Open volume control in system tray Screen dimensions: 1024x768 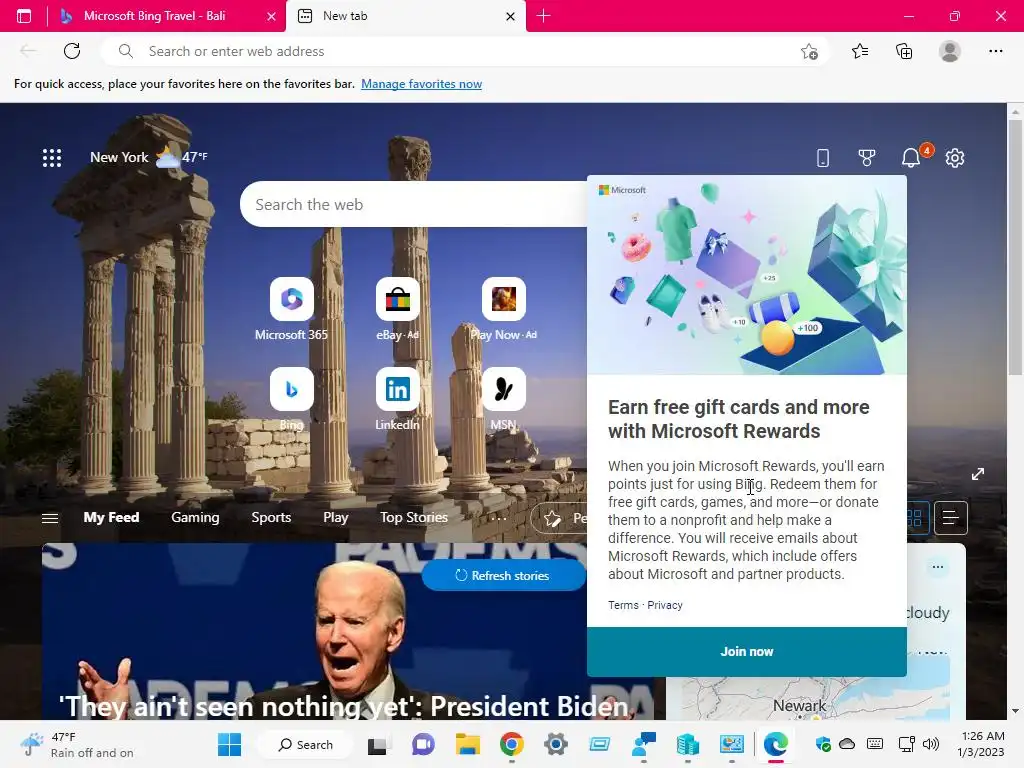click(931, 744)
